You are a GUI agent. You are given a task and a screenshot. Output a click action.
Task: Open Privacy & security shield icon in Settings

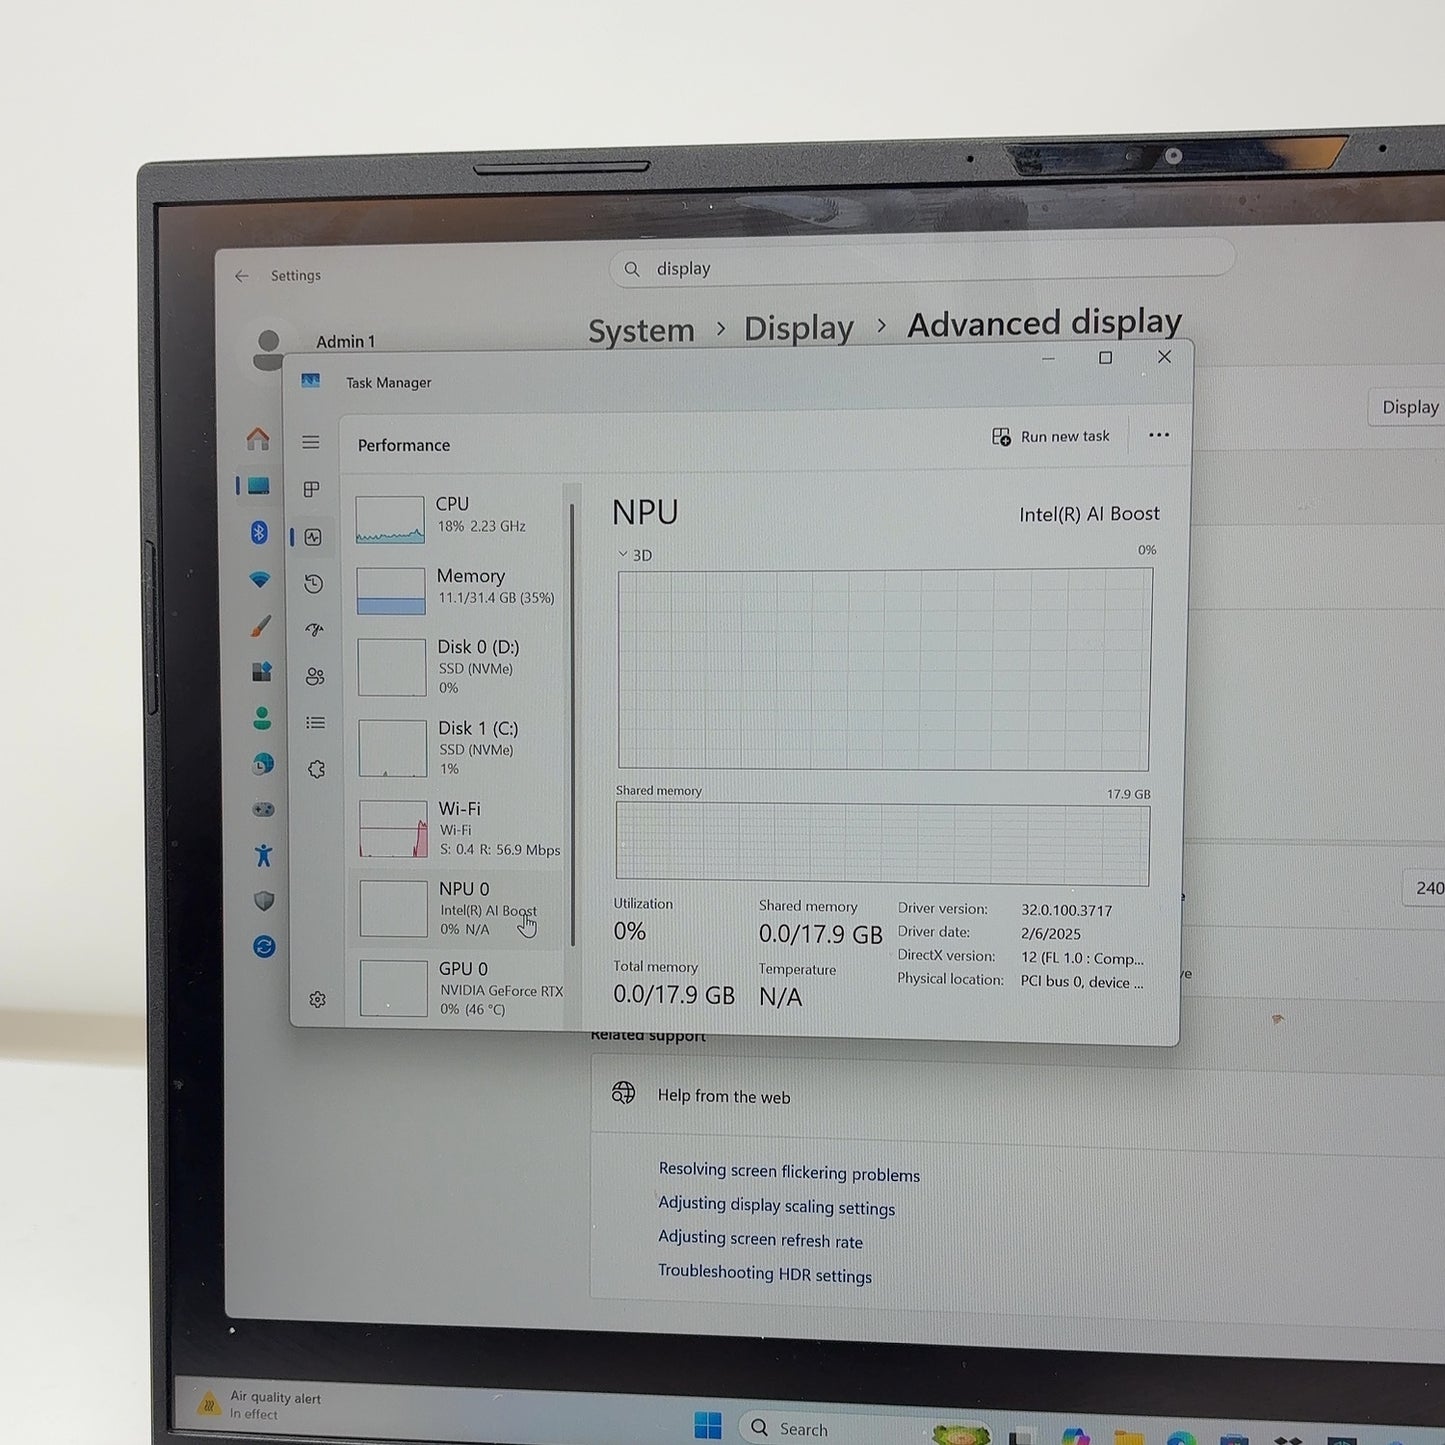[x=264, y=902]
